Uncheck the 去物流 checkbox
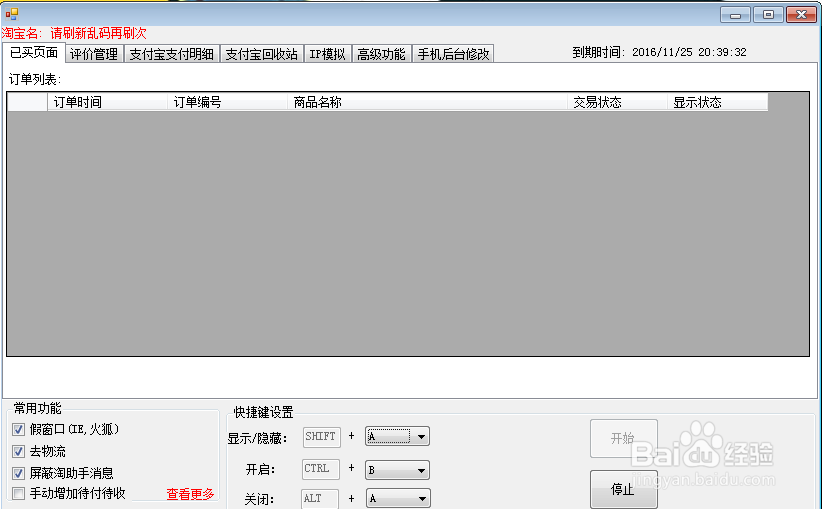The height and width of the screenshot is (509, 822). click(18, 451)
